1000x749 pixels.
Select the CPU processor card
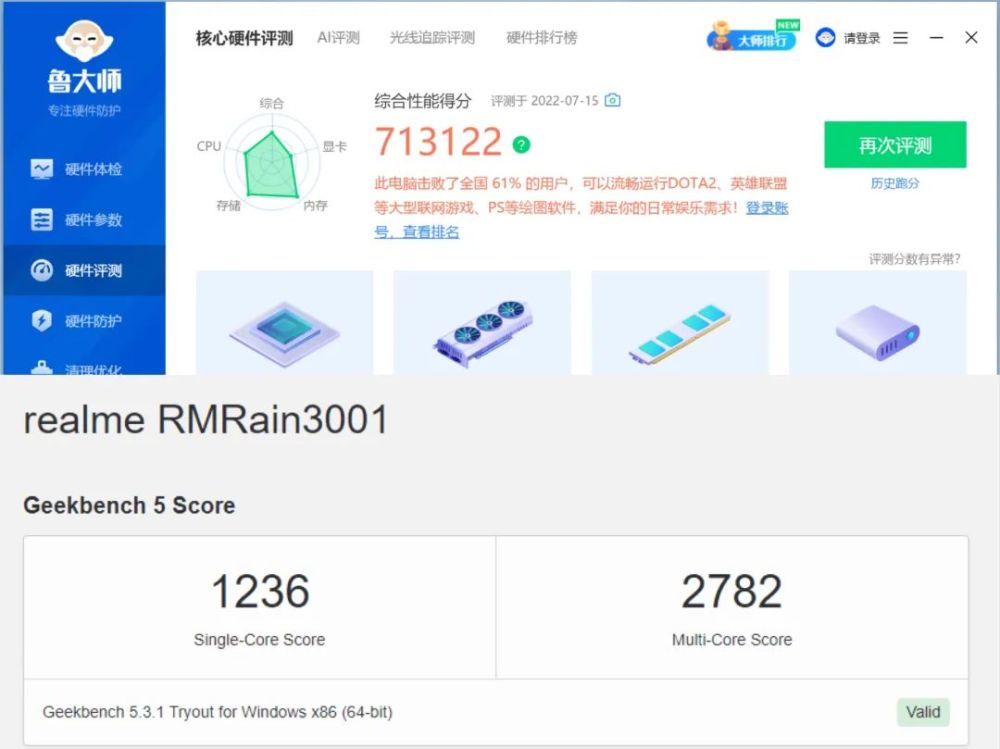click(284, 322)
